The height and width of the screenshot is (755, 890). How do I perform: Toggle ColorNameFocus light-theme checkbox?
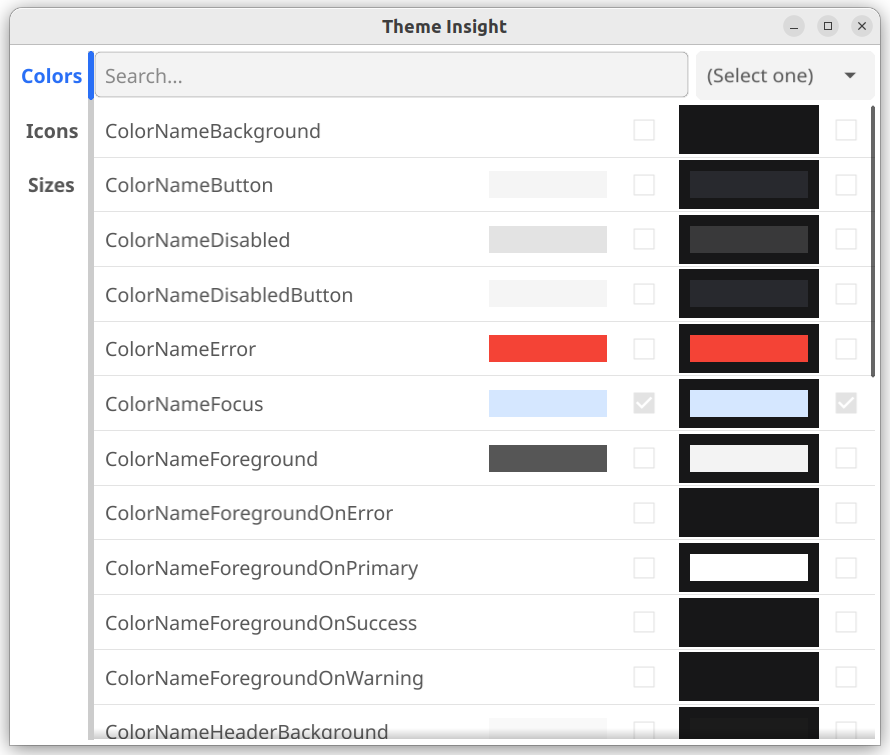pos(644,404)
